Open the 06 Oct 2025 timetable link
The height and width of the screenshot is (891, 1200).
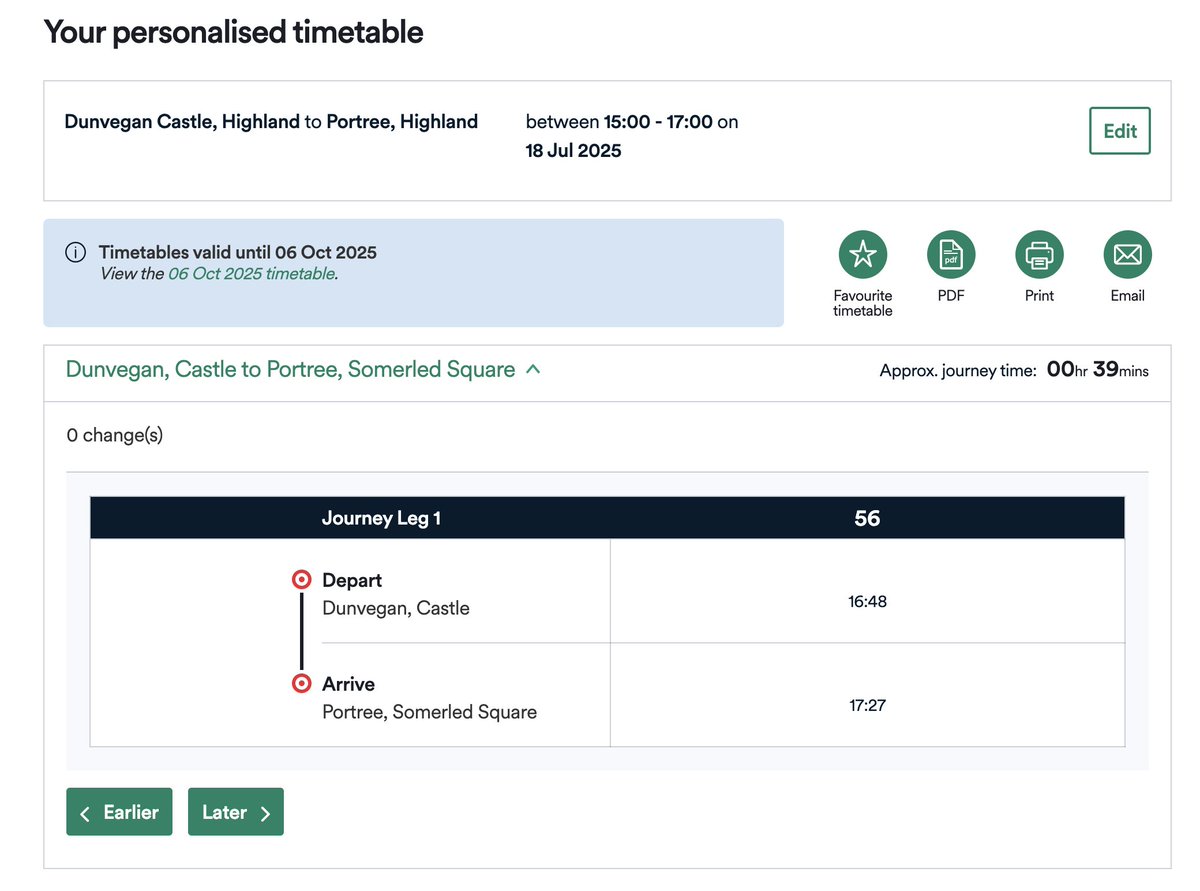click(251, 273)
